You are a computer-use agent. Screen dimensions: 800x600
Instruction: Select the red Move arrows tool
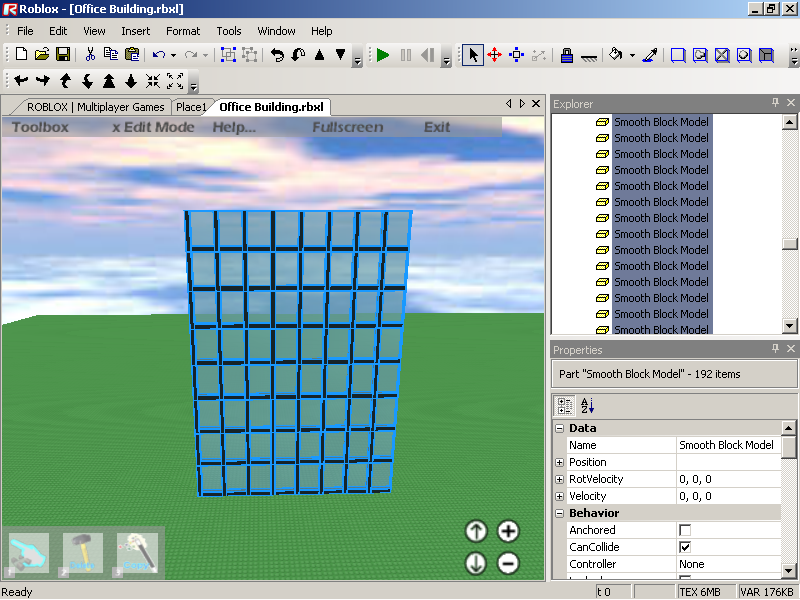coord(494,55)
